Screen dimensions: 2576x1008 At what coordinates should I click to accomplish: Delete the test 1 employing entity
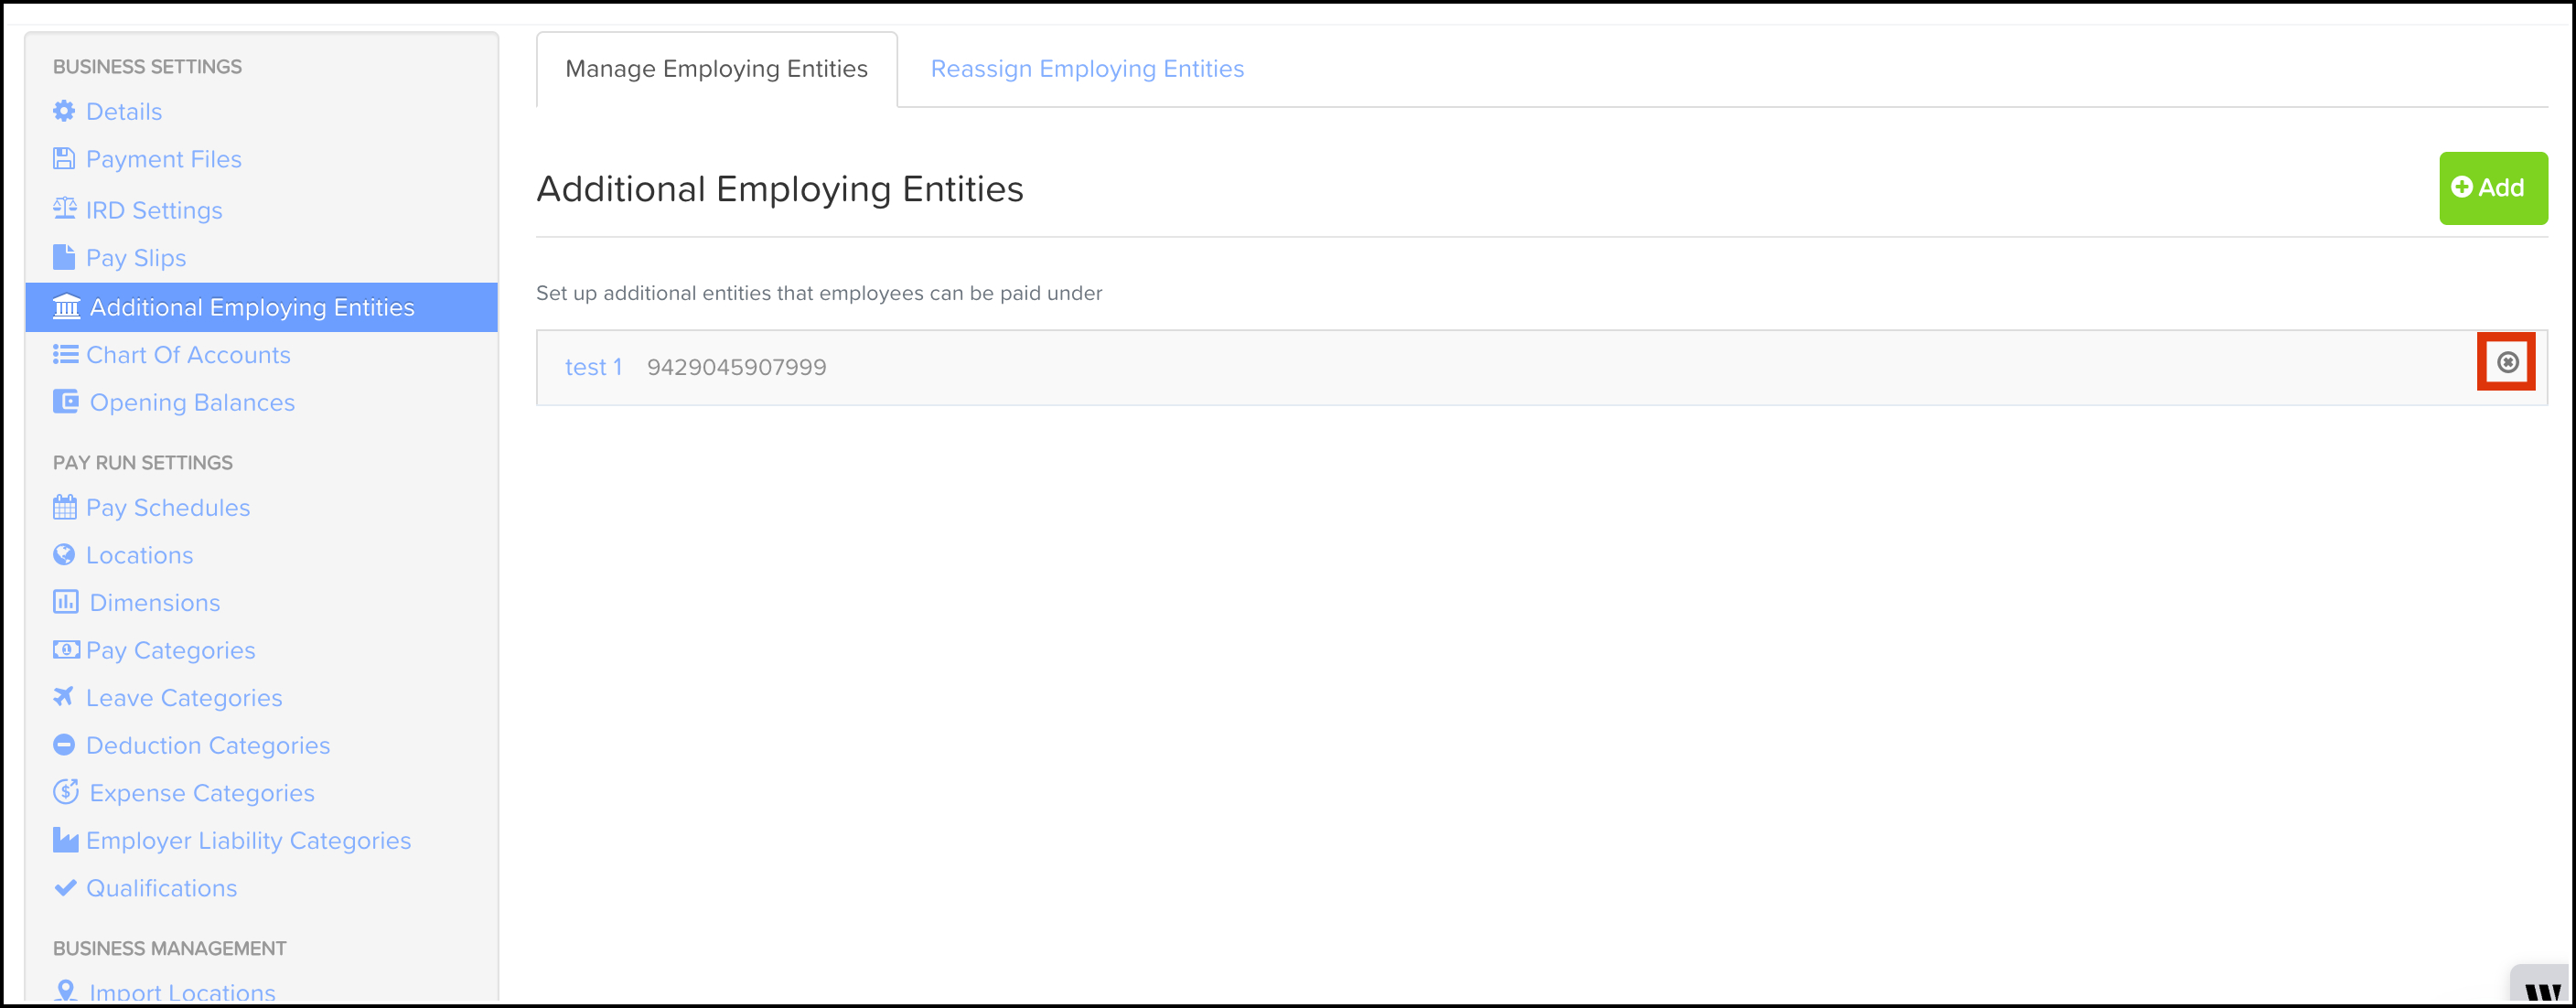click(2507, 362)
